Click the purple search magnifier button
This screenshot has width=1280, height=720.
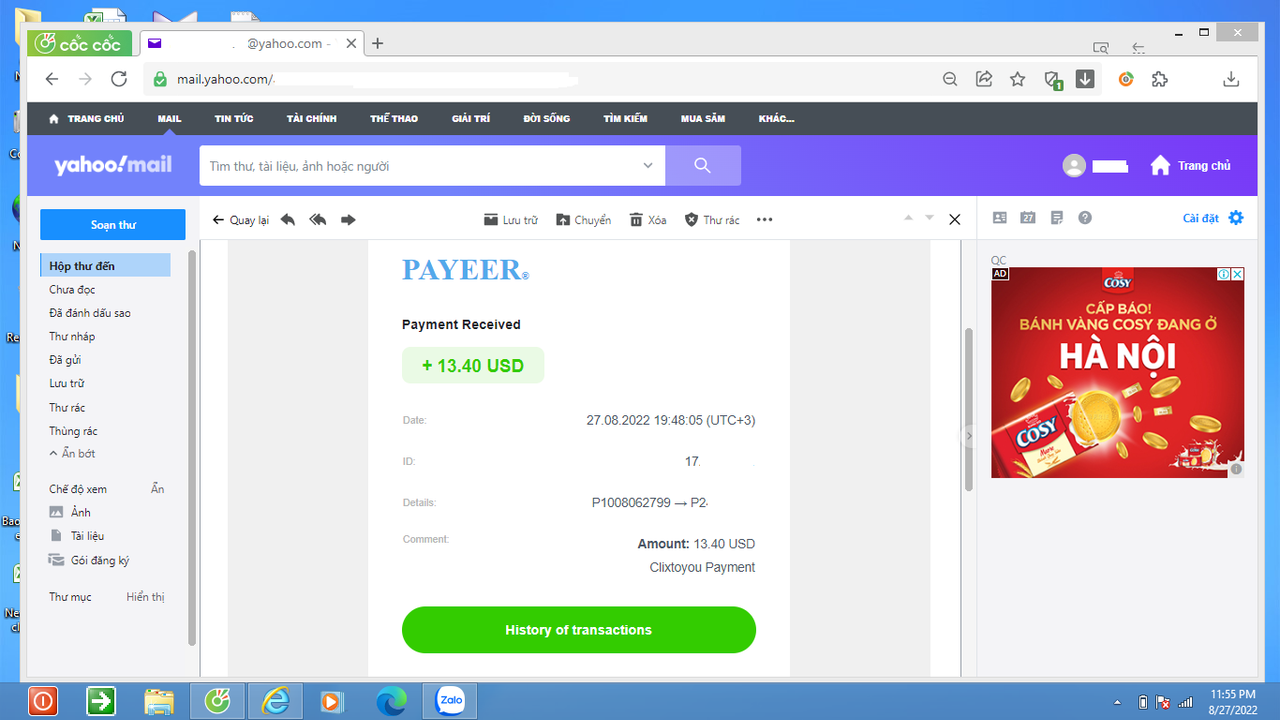(x=703, y=166)
